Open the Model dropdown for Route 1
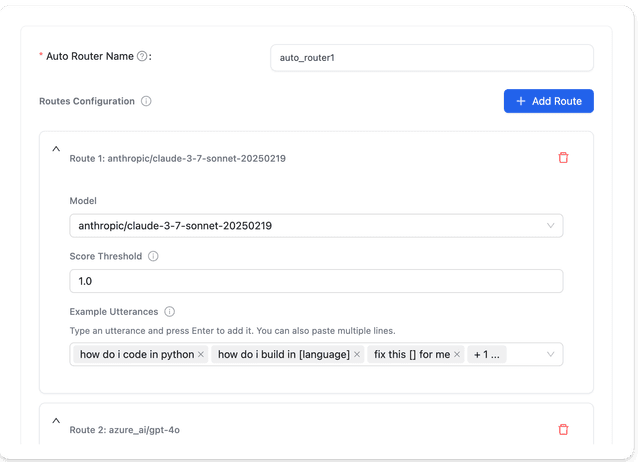The width and height of the screenshot is (640, 462). click(316, 226)
